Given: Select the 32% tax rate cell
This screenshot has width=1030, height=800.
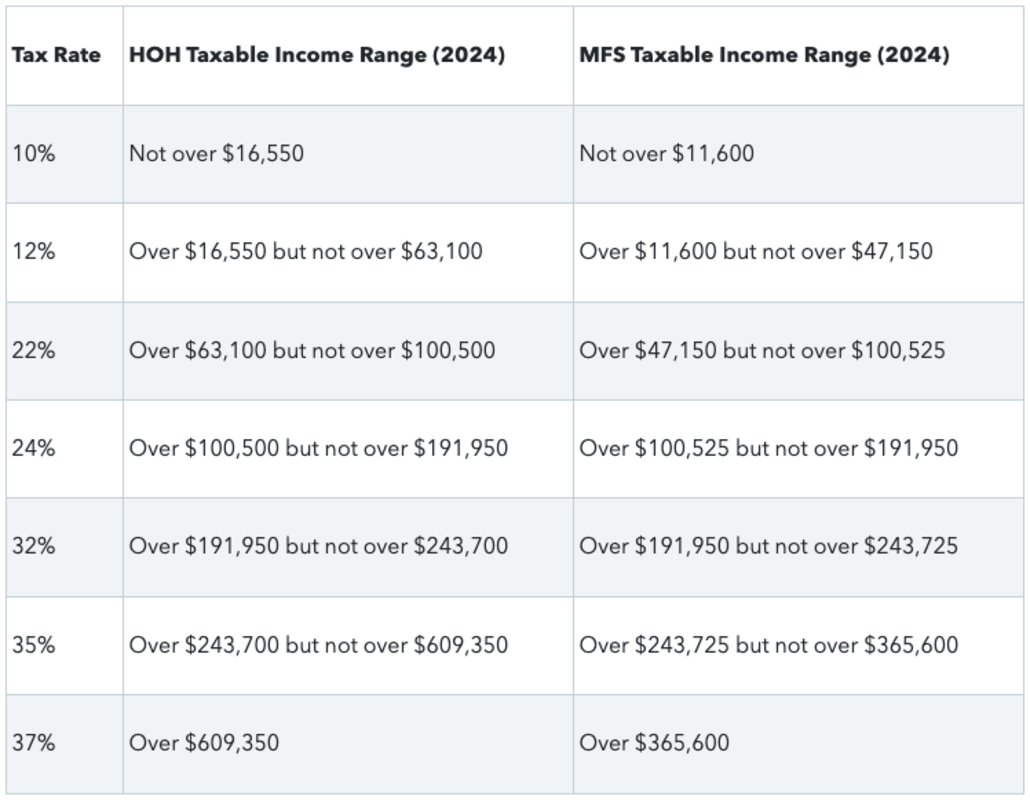Looking at the screenshot, I should coord(34,546).
